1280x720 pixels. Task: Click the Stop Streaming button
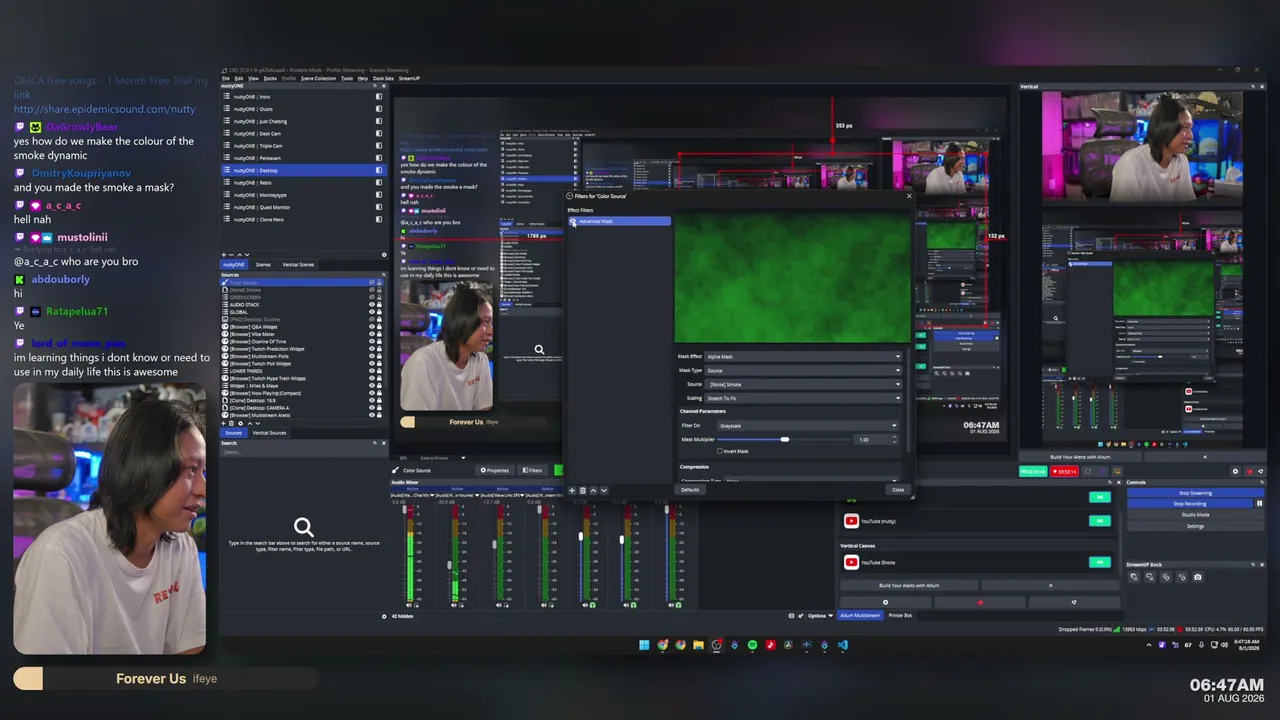click(x=1195, y=493)
